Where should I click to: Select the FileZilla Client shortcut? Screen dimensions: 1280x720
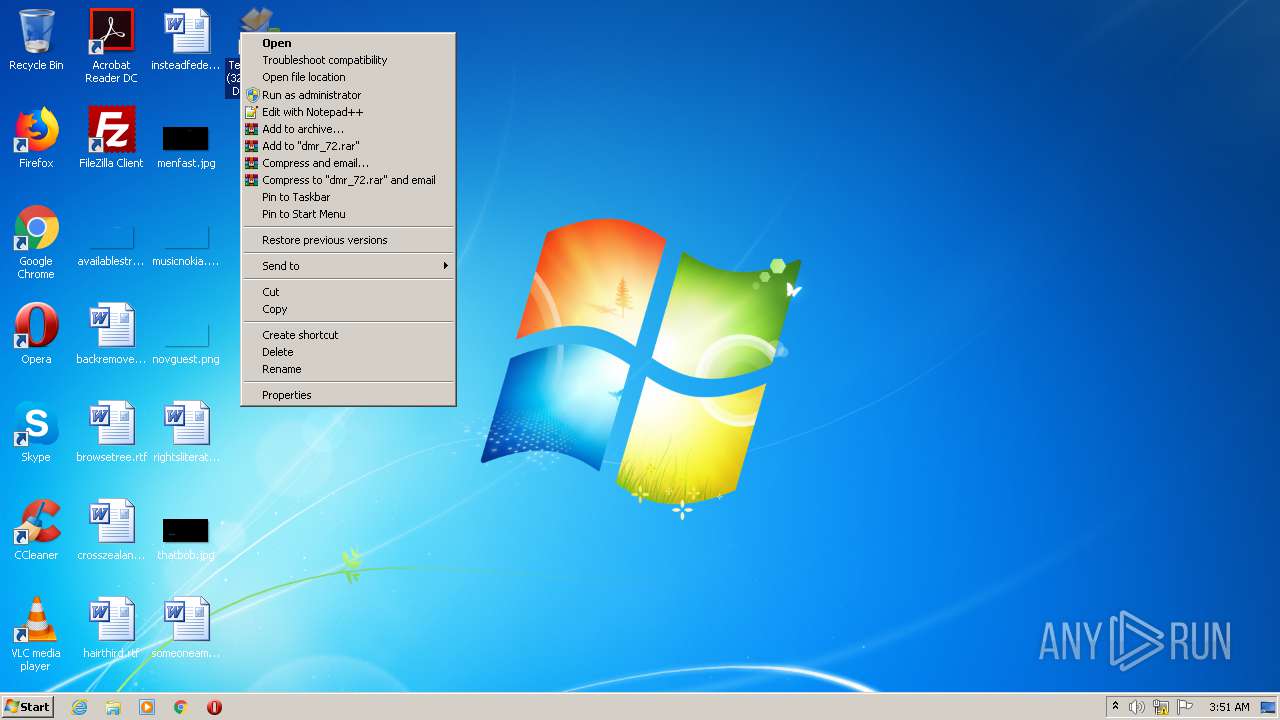coord(111,138)
